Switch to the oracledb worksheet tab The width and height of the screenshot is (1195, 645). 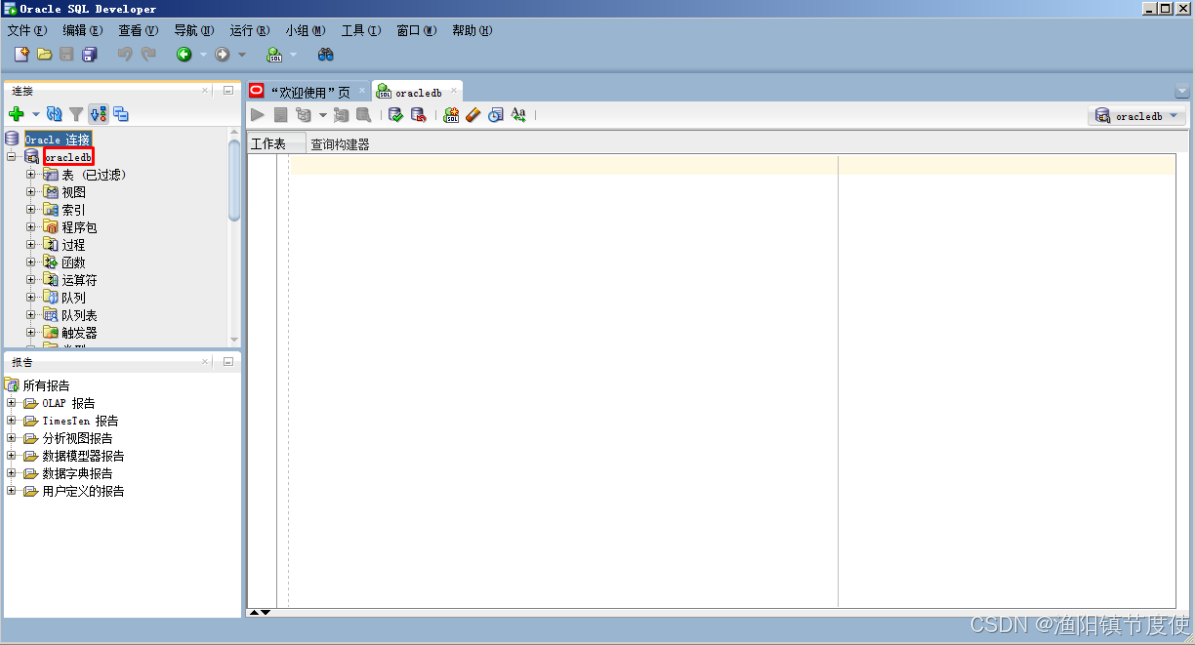(418, 91)
